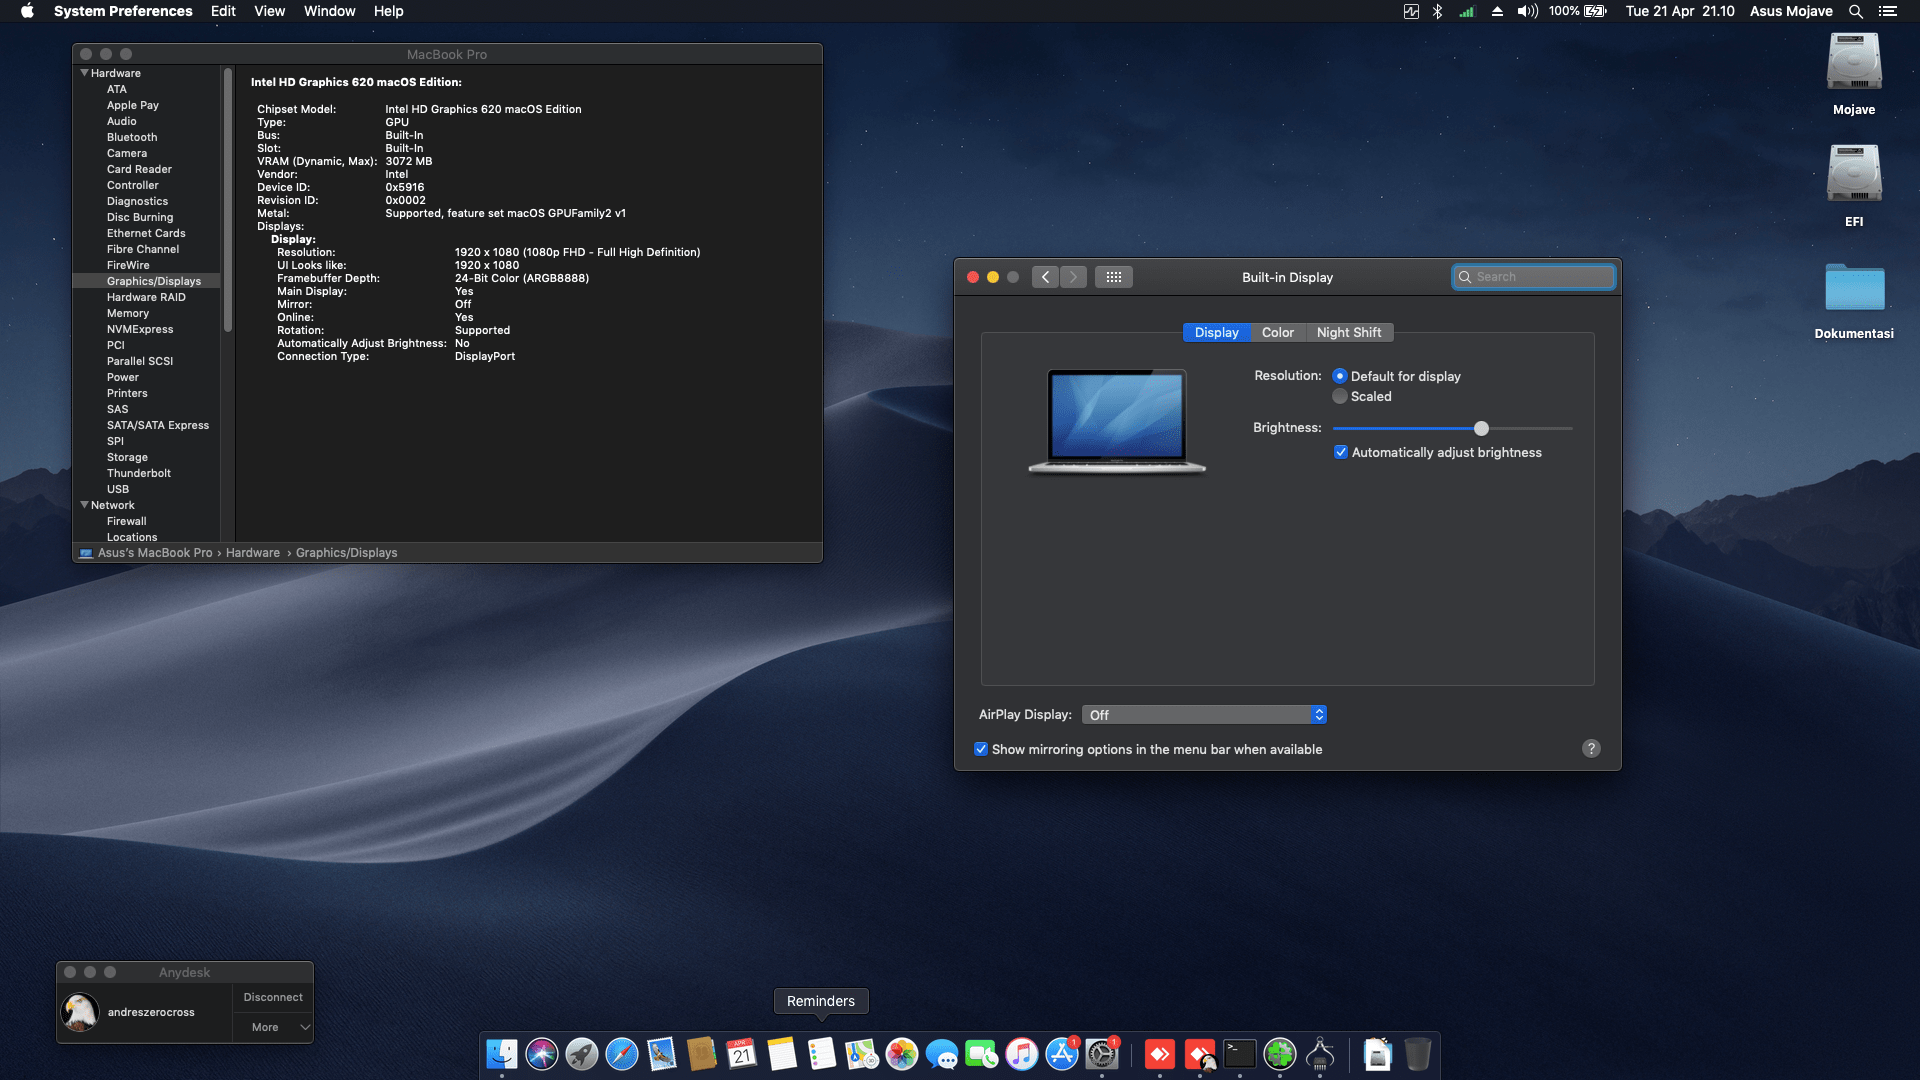The height and width of the screenshot is (1080, 1920).
Task: Open Calendar icon showing 21
Action: coord(742,1054)
